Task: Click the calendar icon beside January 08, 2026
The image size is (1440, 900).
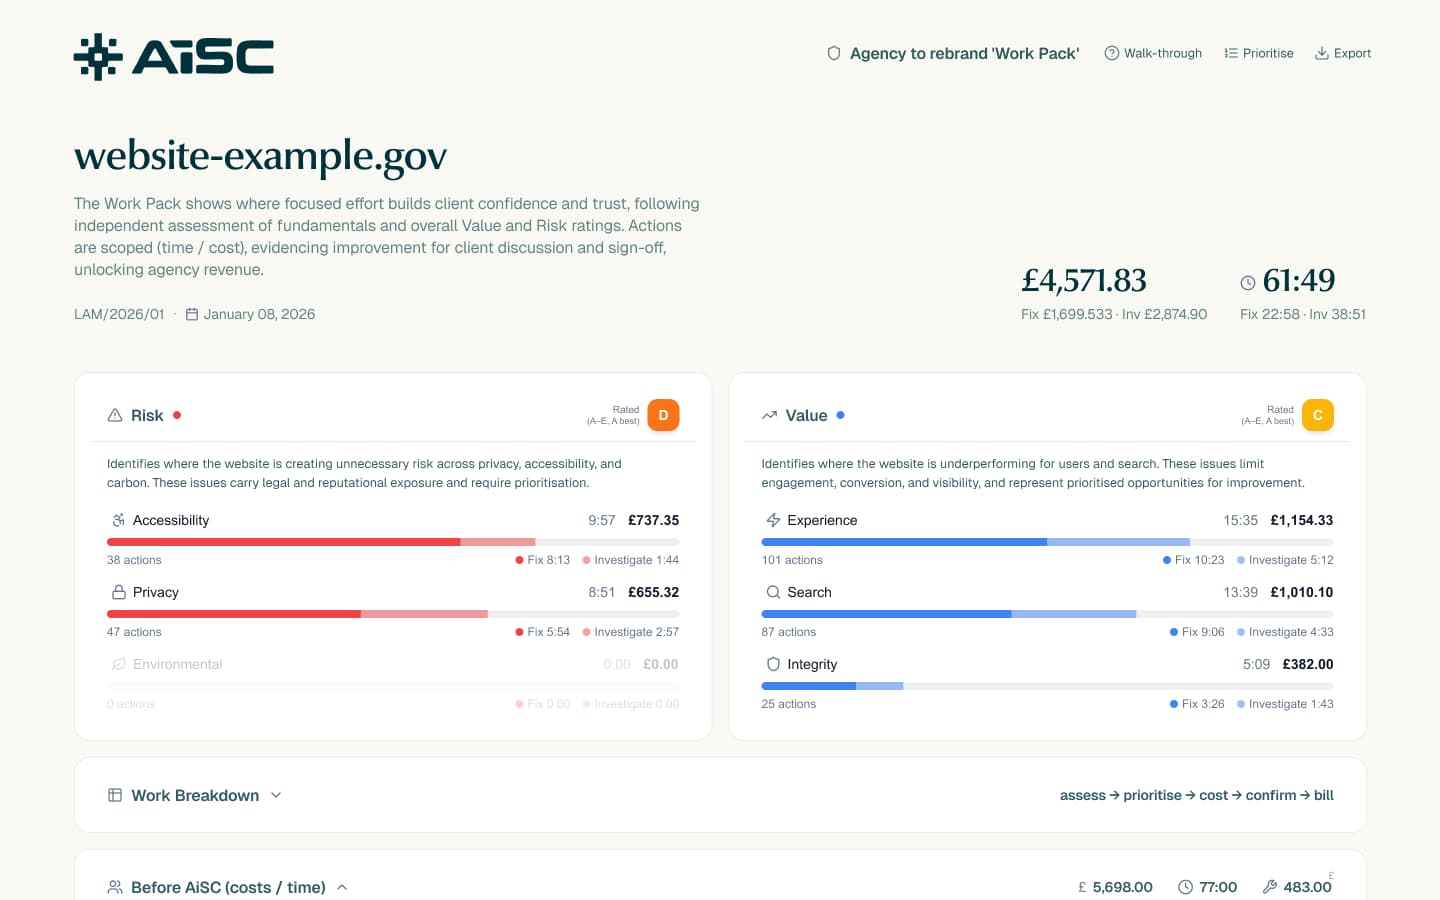Action: [x=191, y=314]
